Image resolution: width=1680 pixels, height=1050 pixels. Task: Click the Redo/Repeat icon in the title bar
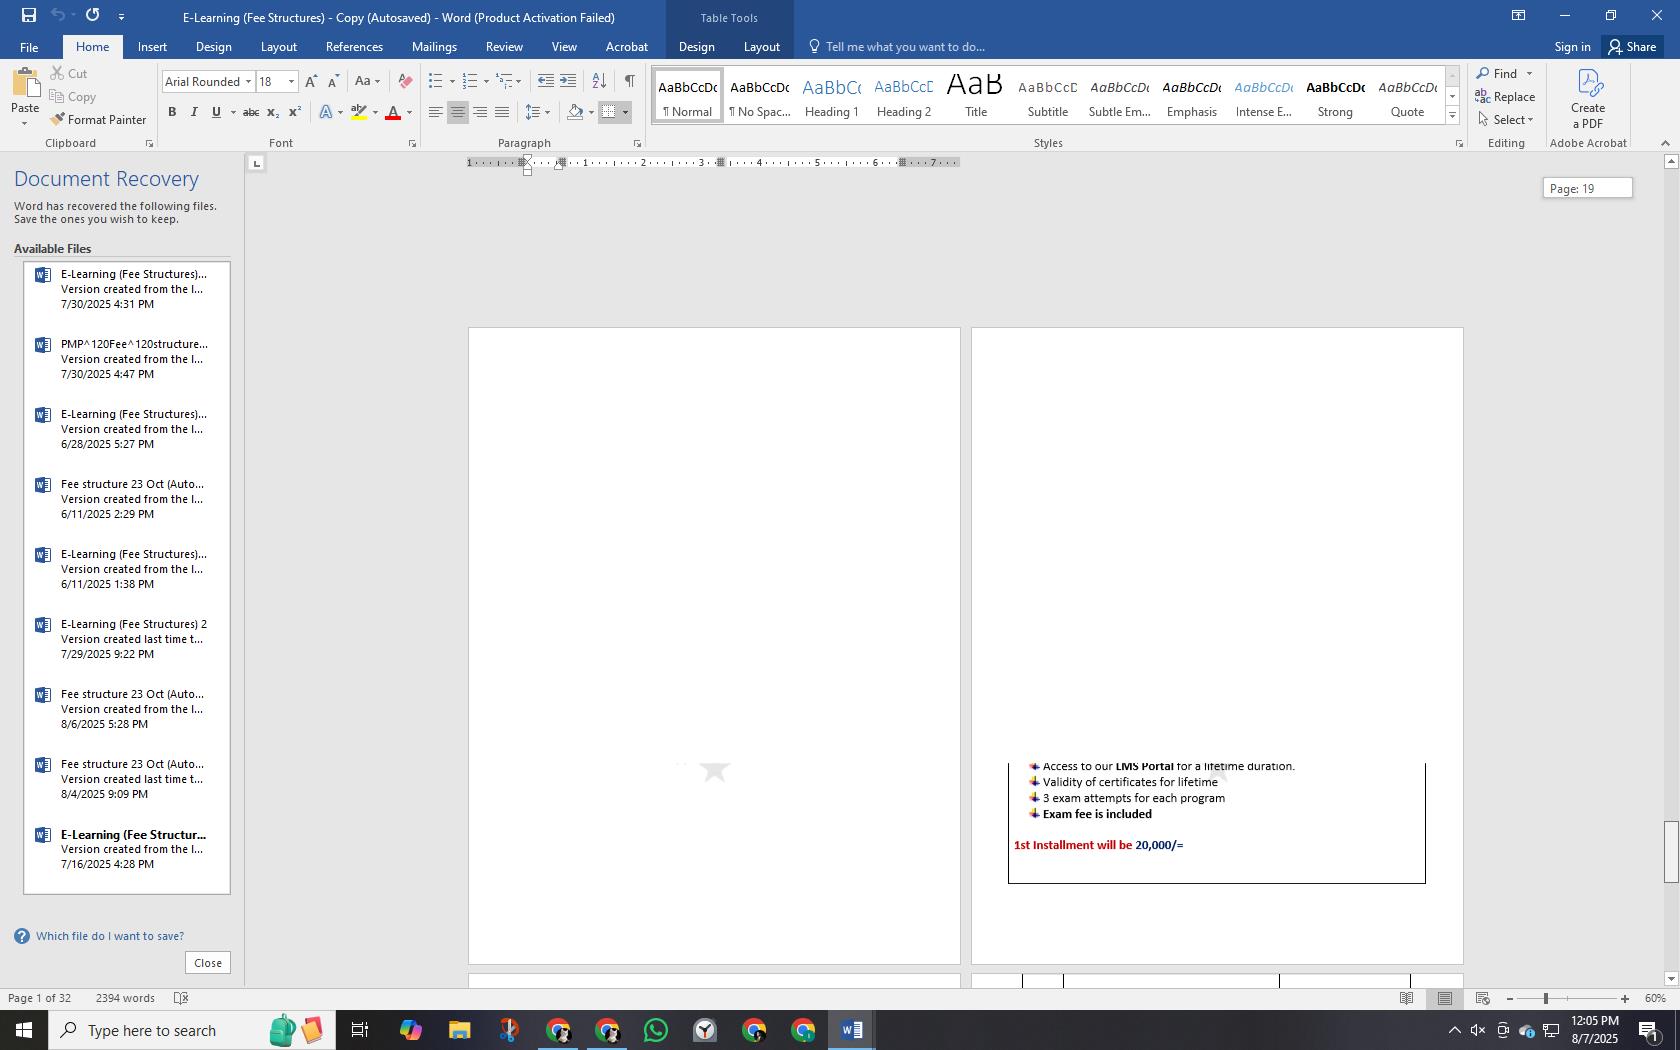coord(93,15)
